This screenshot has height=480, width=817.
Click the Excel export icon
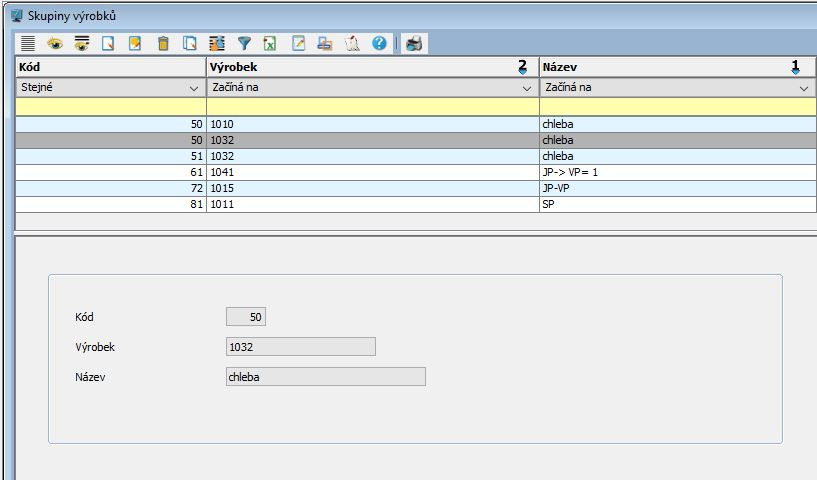click(x=270, y=43)
